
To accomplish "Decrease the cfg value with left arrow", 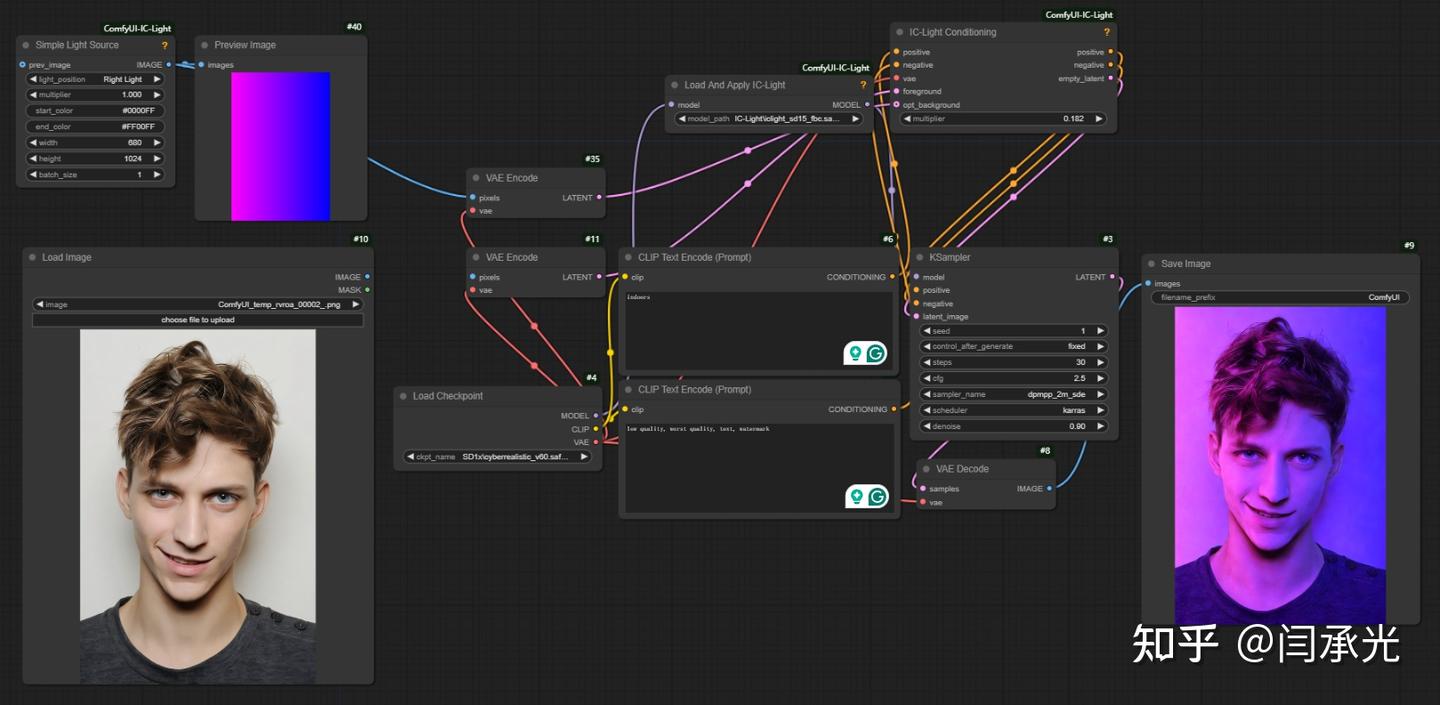I will pos(926,378).
